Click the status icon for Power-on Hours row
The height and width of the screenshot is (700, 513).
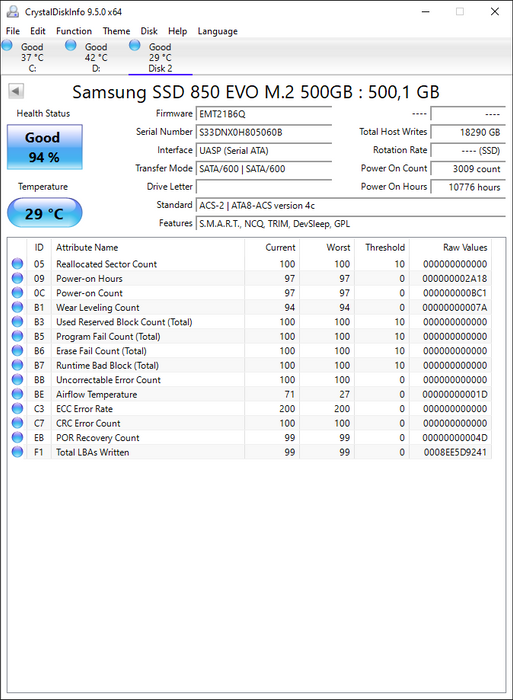point(17,278)
